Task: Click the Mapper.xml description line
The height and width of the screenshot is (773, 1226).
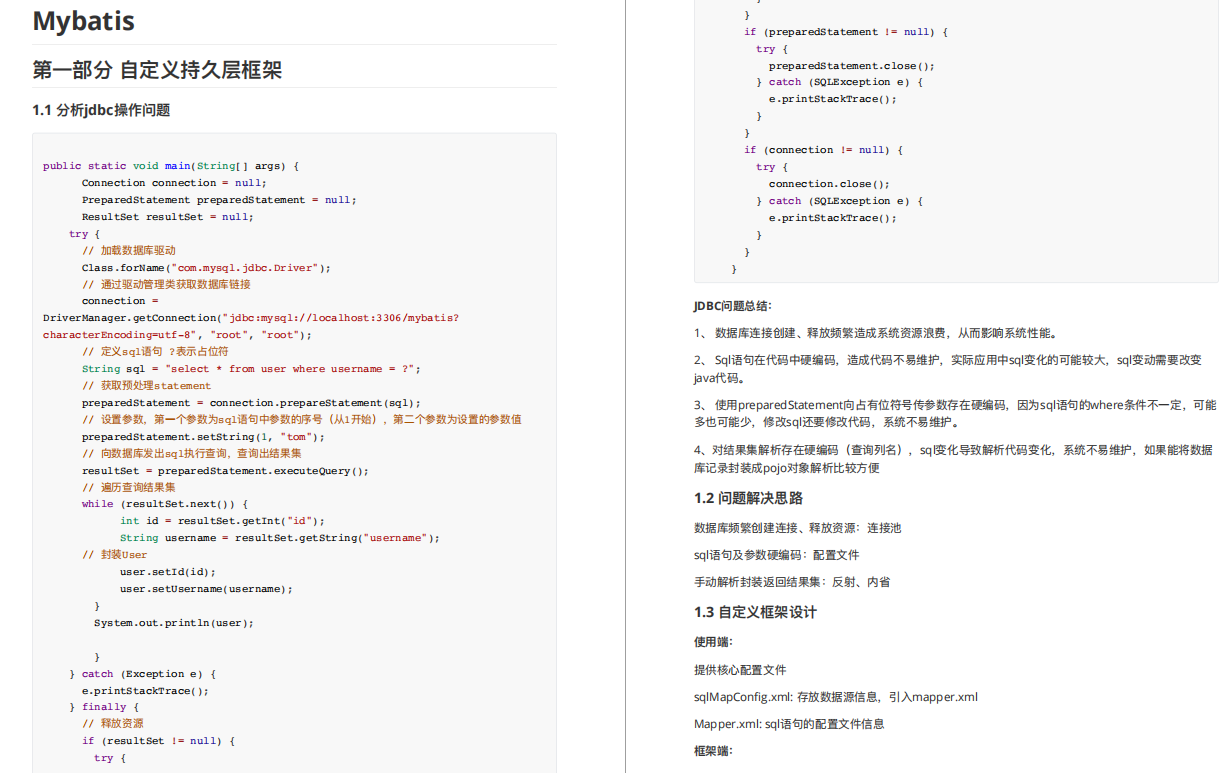Action: [x=789, y=724]
